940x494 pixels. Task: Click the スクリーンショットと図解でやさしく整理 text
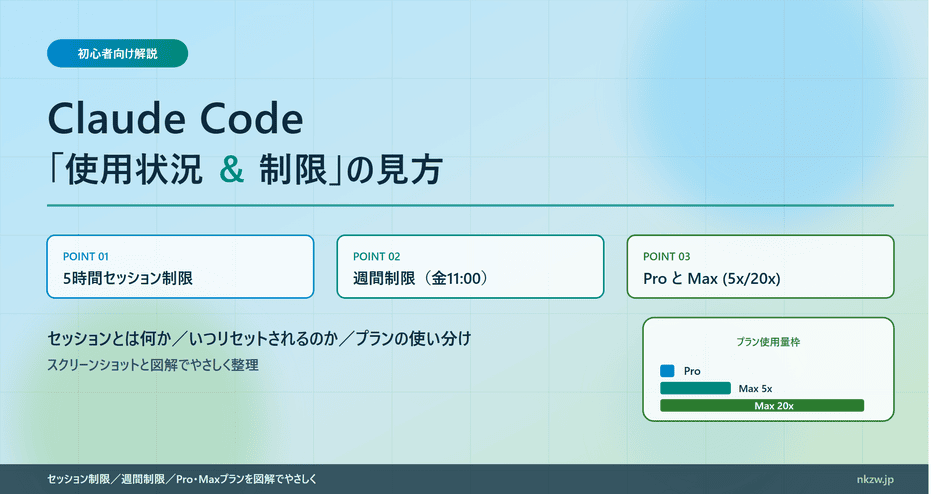pos(153,365)
